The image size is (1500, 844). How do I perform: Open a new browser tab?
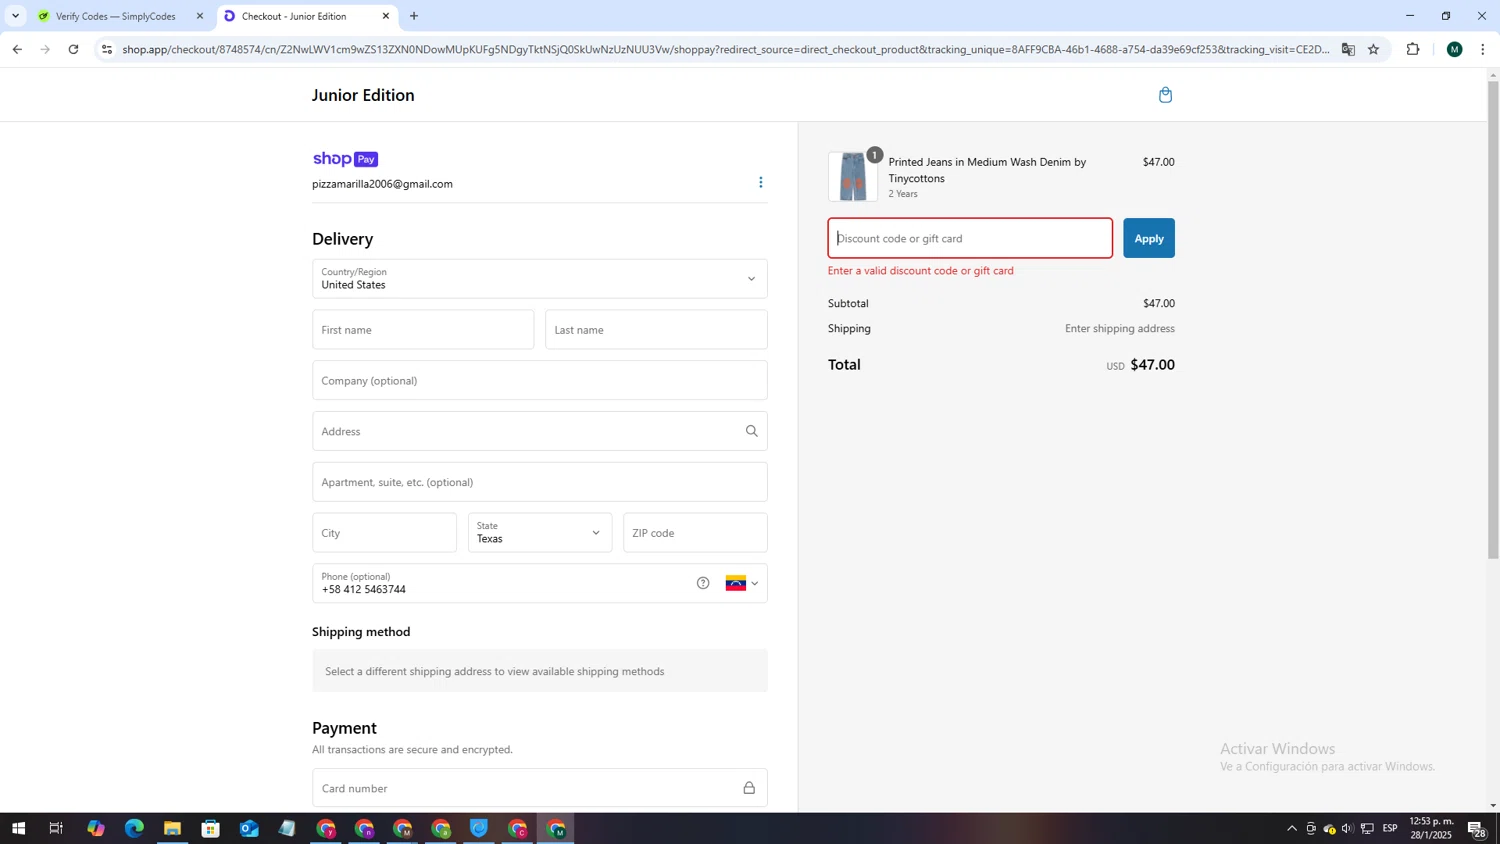click(x=414, y=16)
